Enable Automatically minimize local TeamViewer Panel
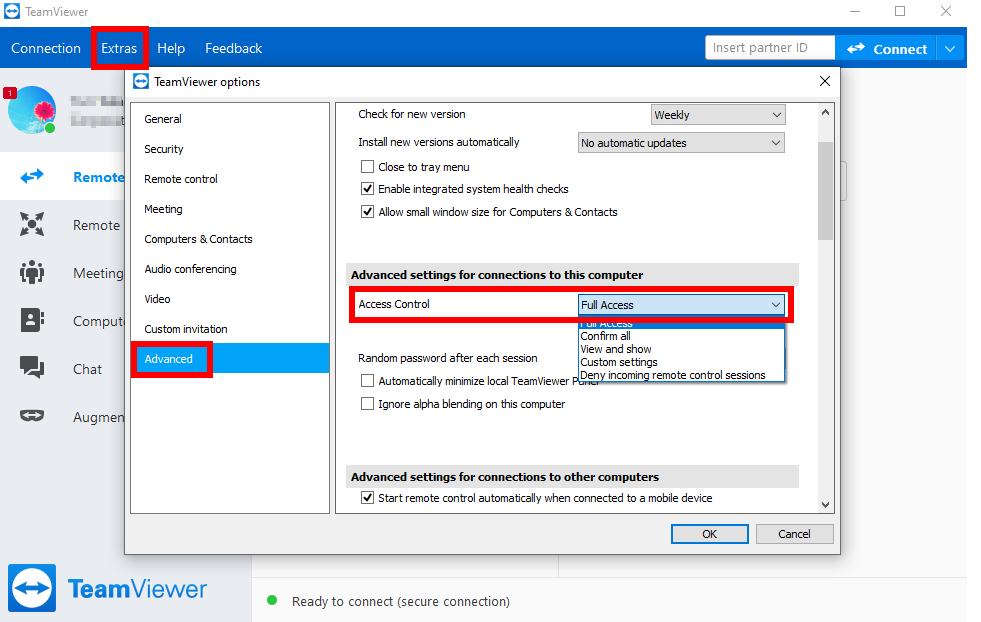Image resolution: width=981 pixels, height=622 pixels. click(367, 381)
